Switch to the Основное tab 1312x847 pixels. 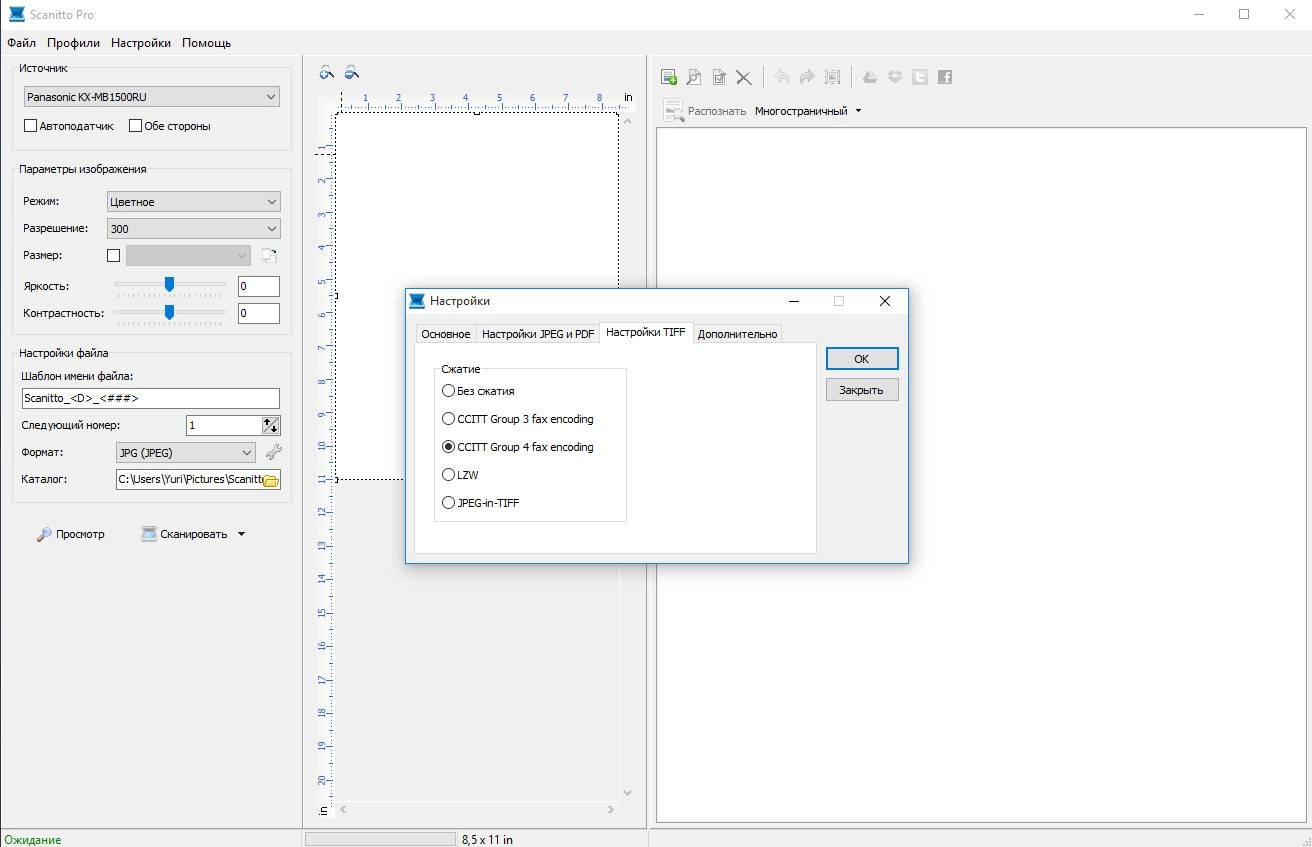446,334
